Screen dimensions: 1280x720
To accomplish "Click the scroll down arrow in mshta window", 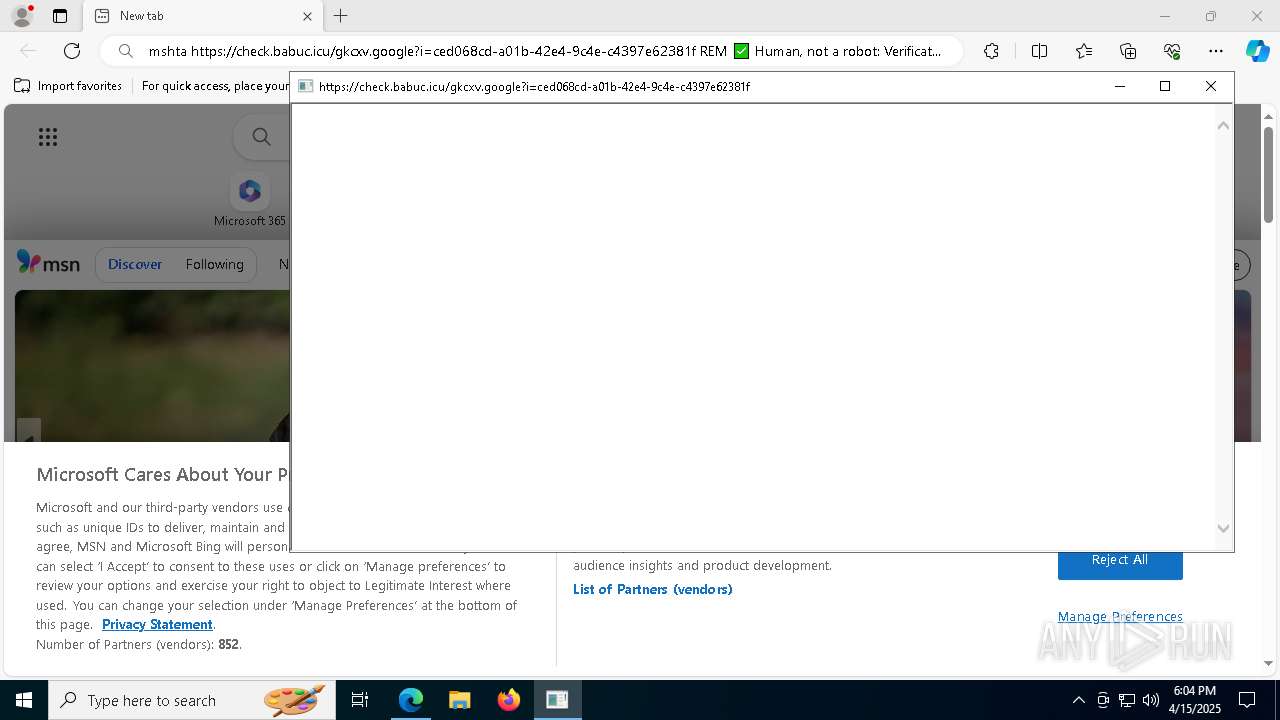I will coord(1223,528).
